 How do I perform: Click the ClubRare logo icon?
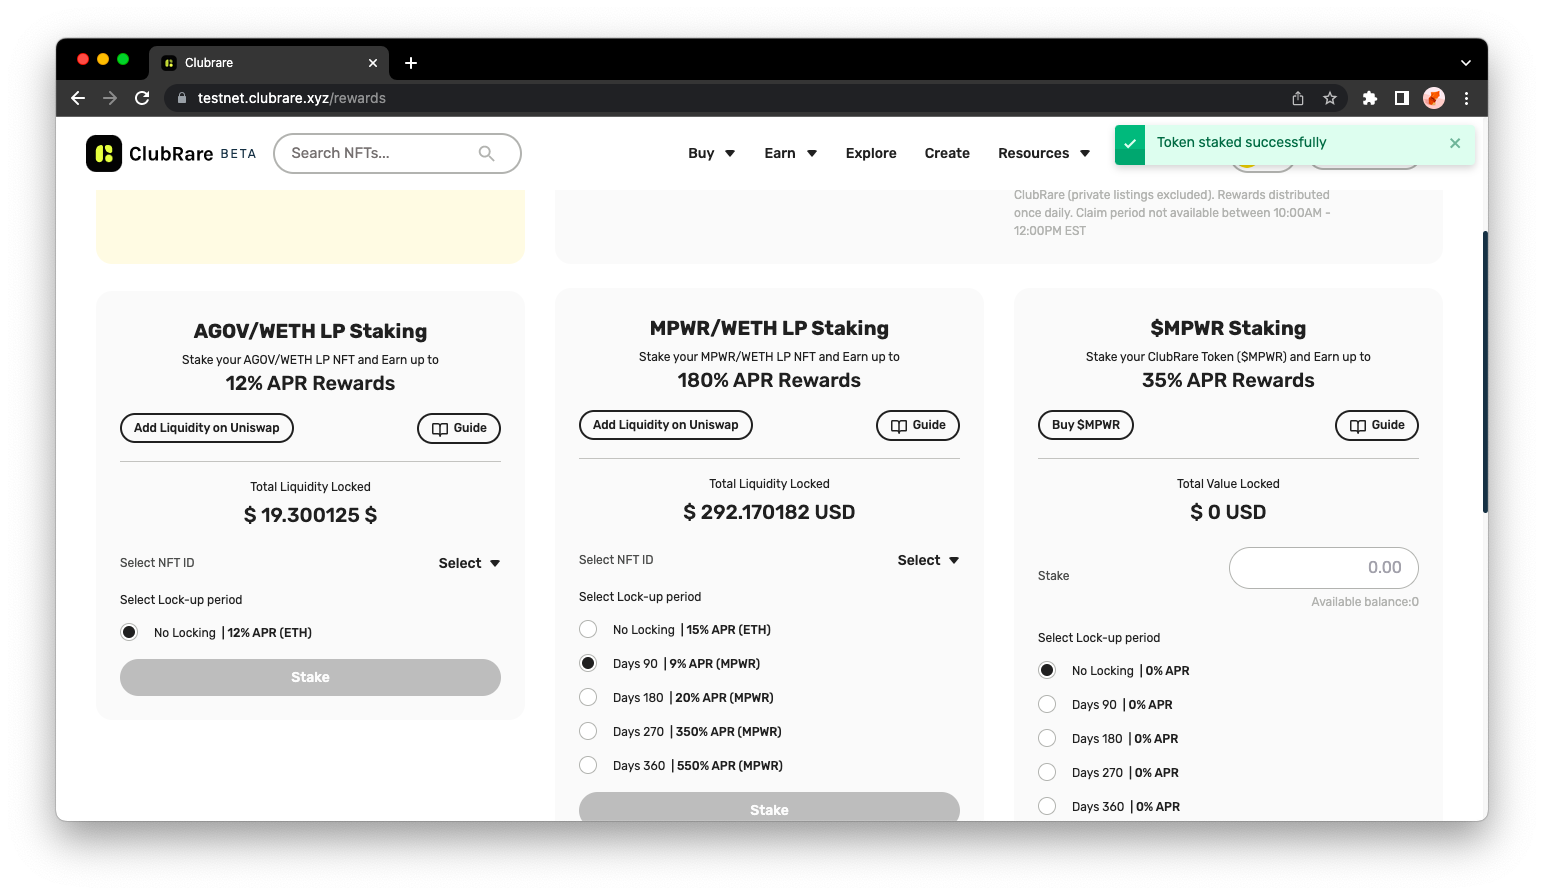(104, 153)
